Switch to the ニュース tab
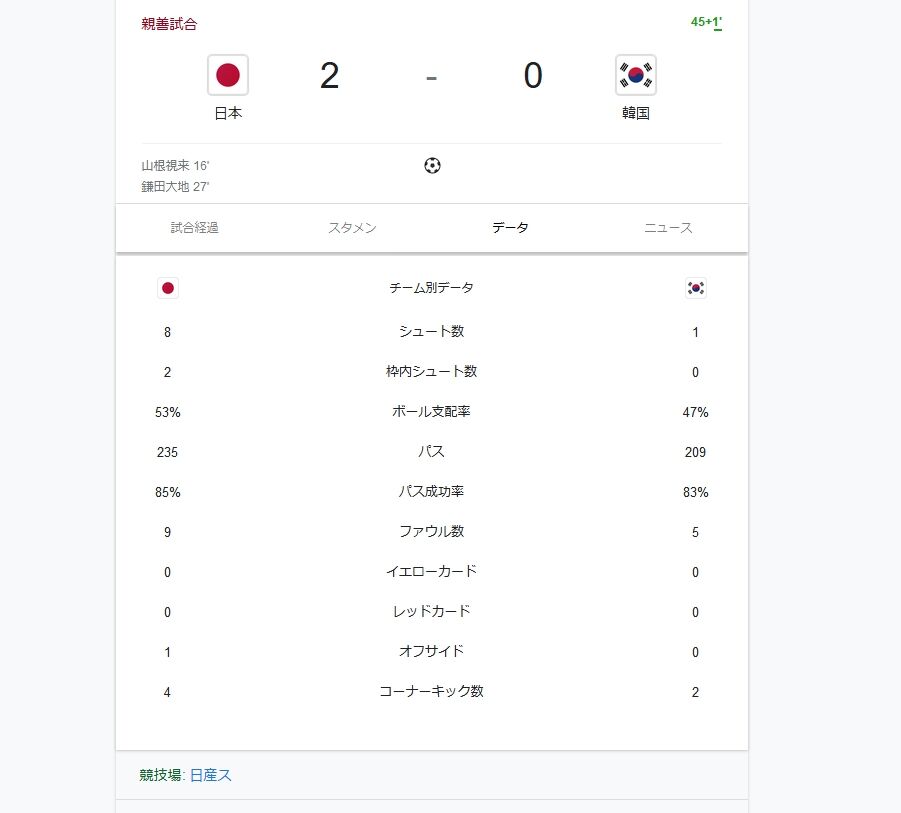This screenshot has height=813, width=901. tap(667, 228)
